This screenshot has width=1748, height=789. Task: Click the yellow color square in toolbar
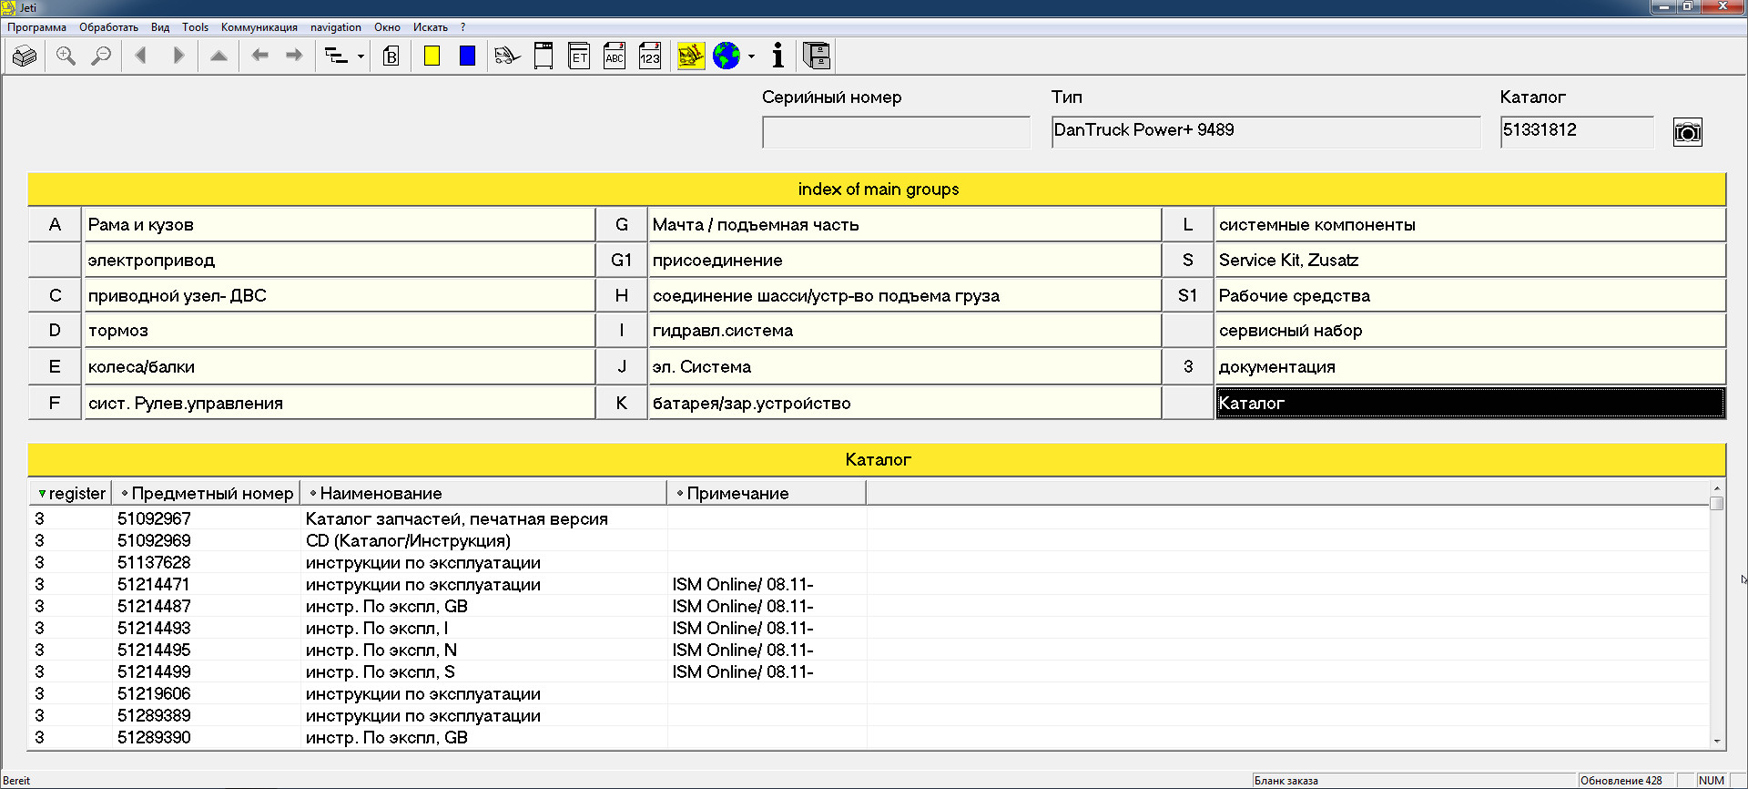(x=432, y=56)
